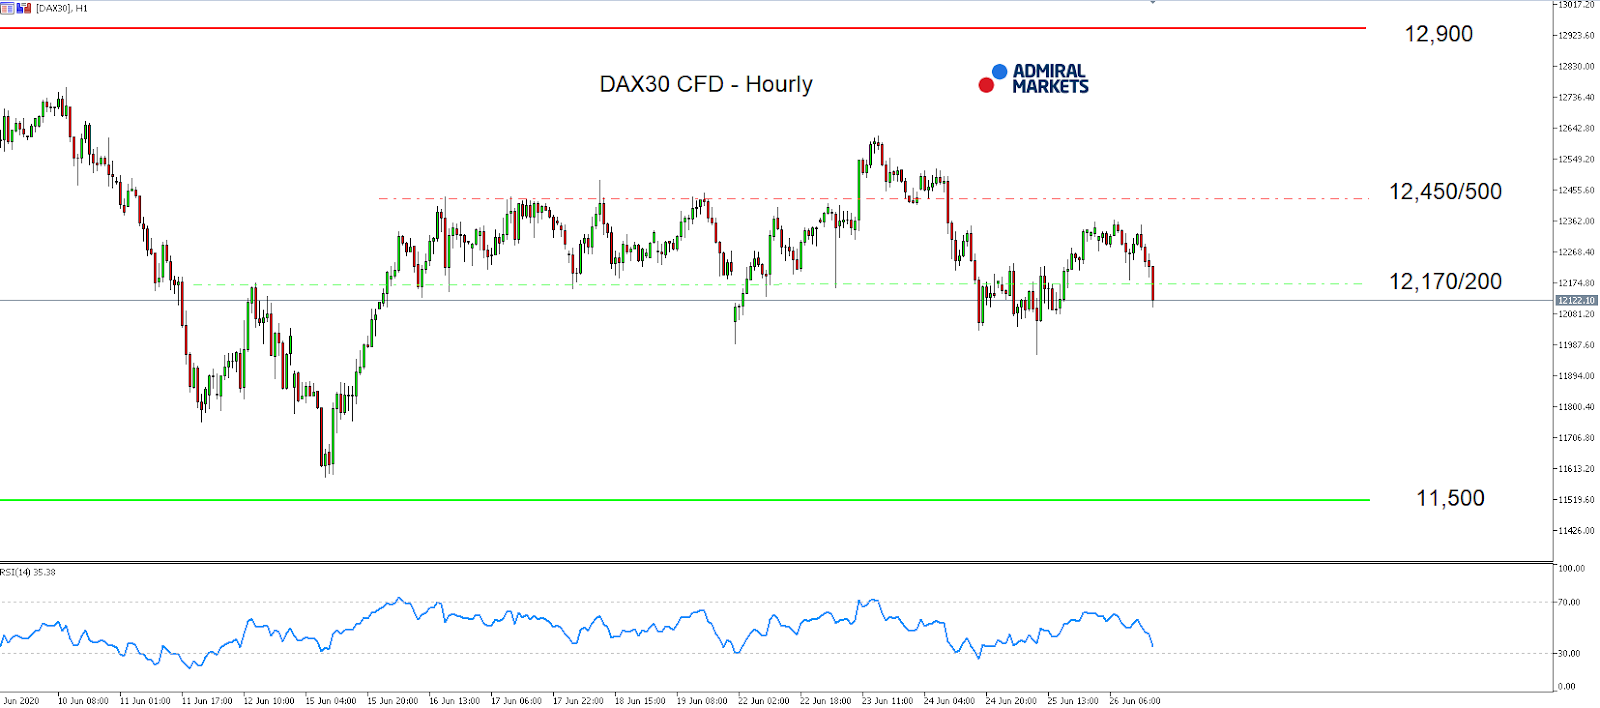Click the chart shift marker triangle at top
Screen dimensions: 1600x708
(1152, 4)
